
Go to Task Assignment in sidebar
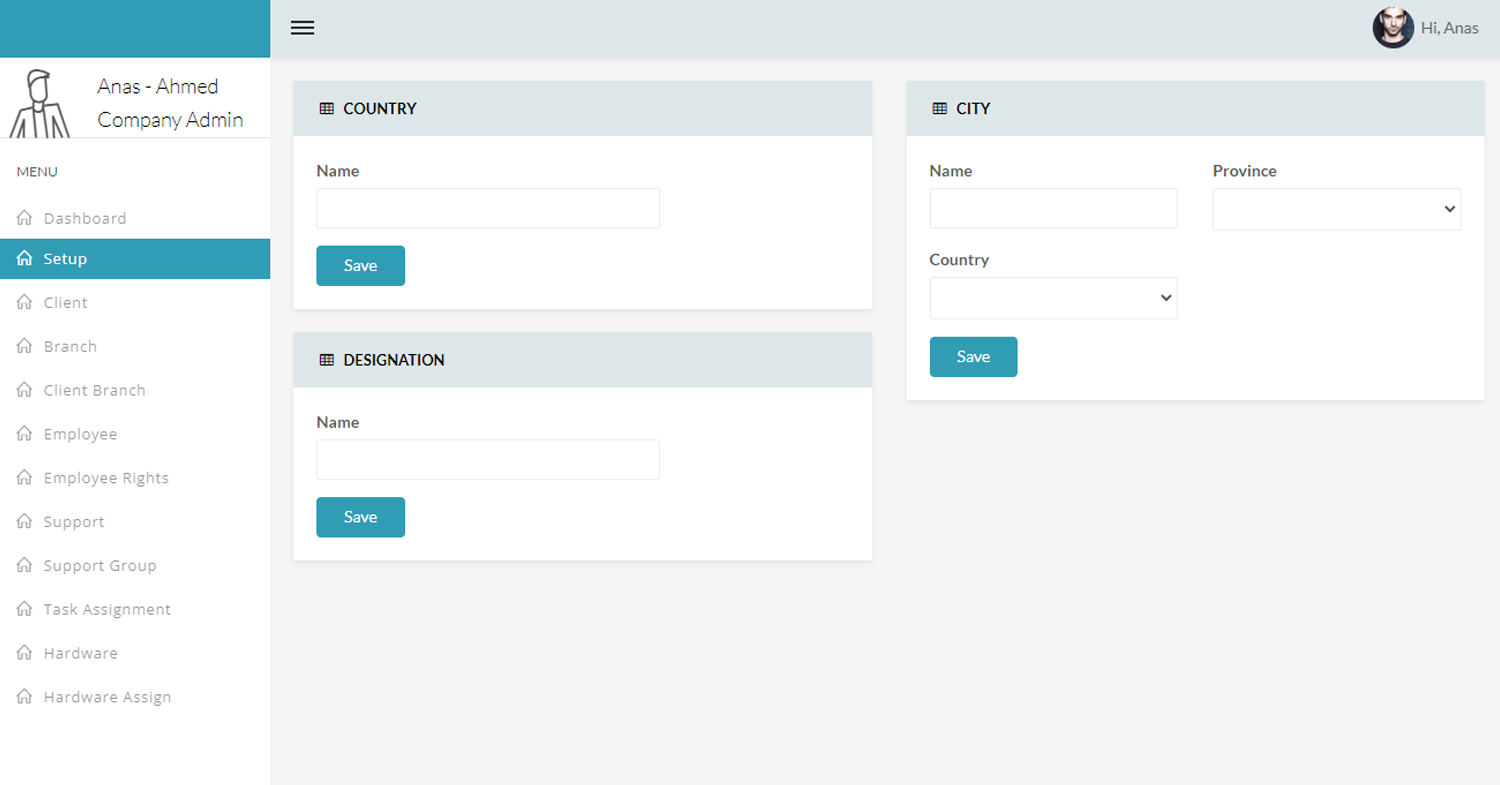pos(107,609)
